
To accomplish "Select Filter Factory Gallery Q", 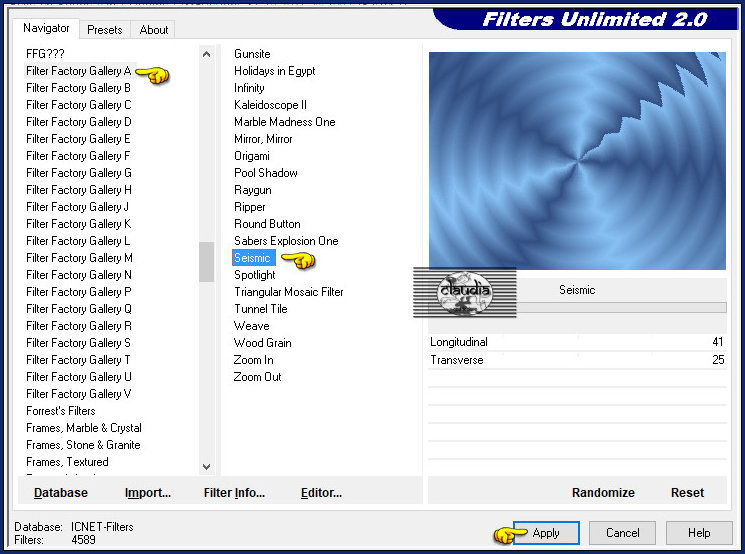I will tap(78, 309).
